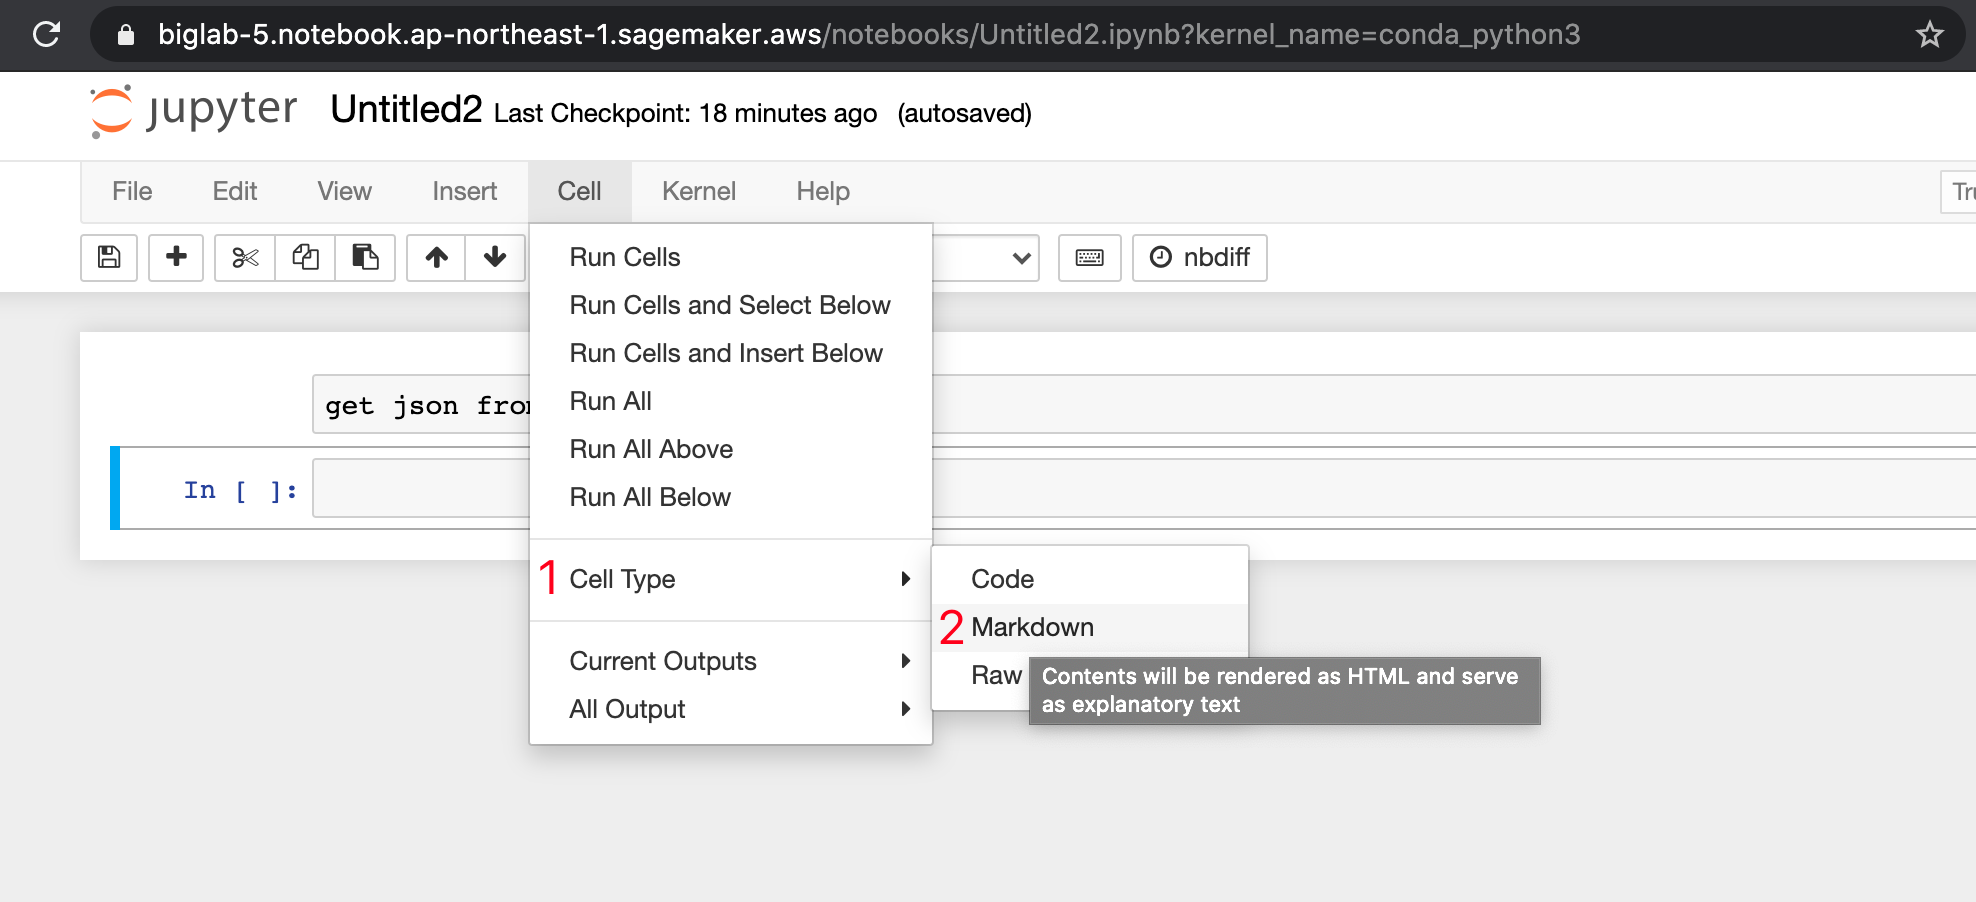
Task: Click the Jupyter logo
Action: [194, 110]
